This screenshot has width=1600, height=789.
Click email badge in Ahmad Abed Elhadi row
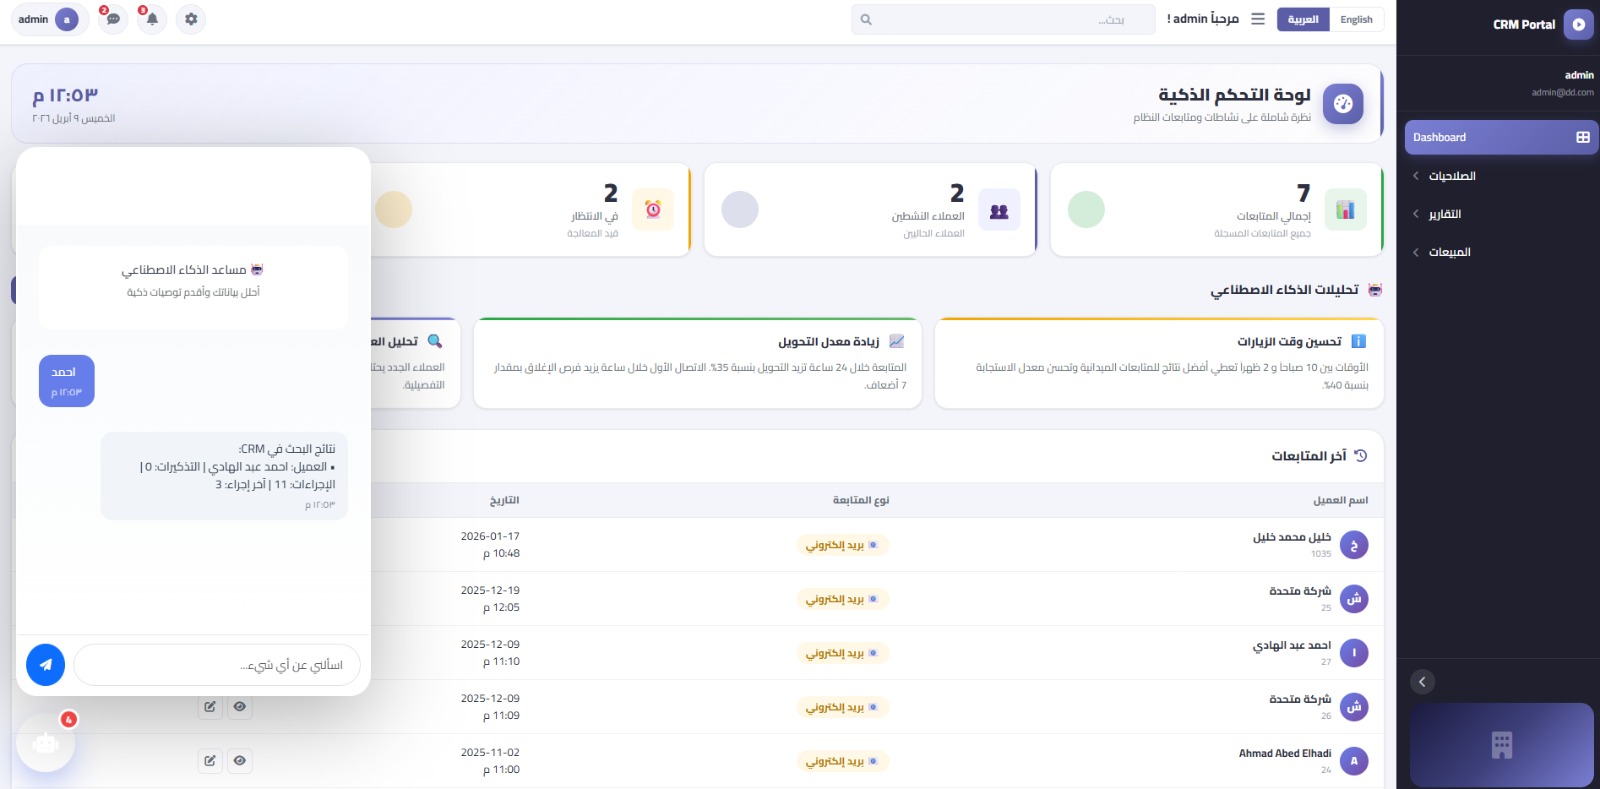point(843,761)
